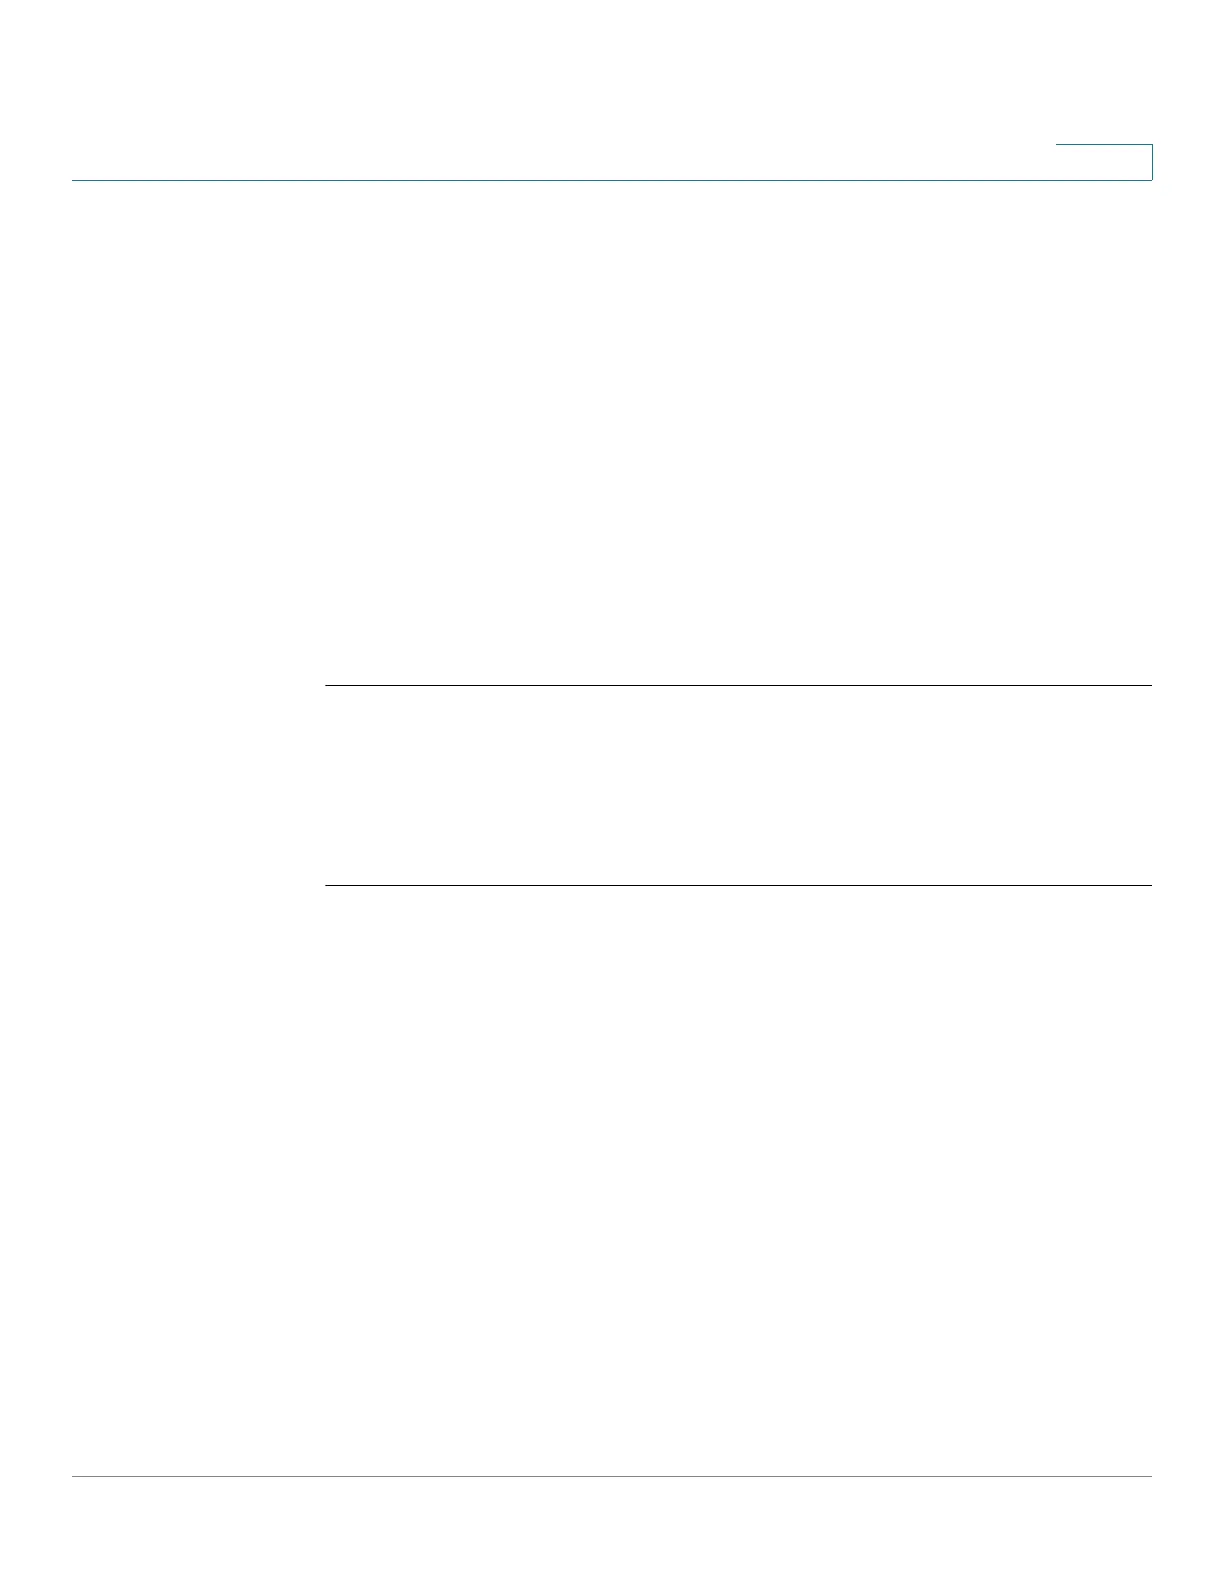Click left end of the lower black divider
1224x1584 pixels.
pos(330,885)
